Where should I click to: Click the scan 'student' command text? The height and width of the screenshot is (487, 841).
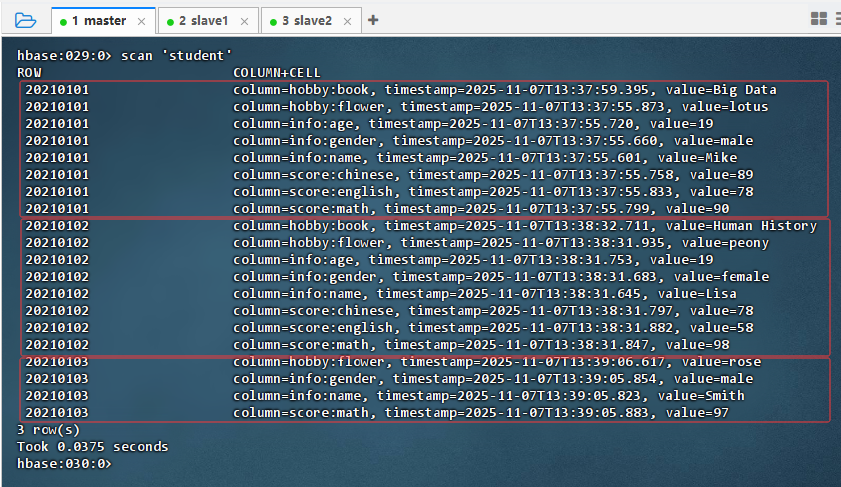pyautogui.click(x=176, y=55)
